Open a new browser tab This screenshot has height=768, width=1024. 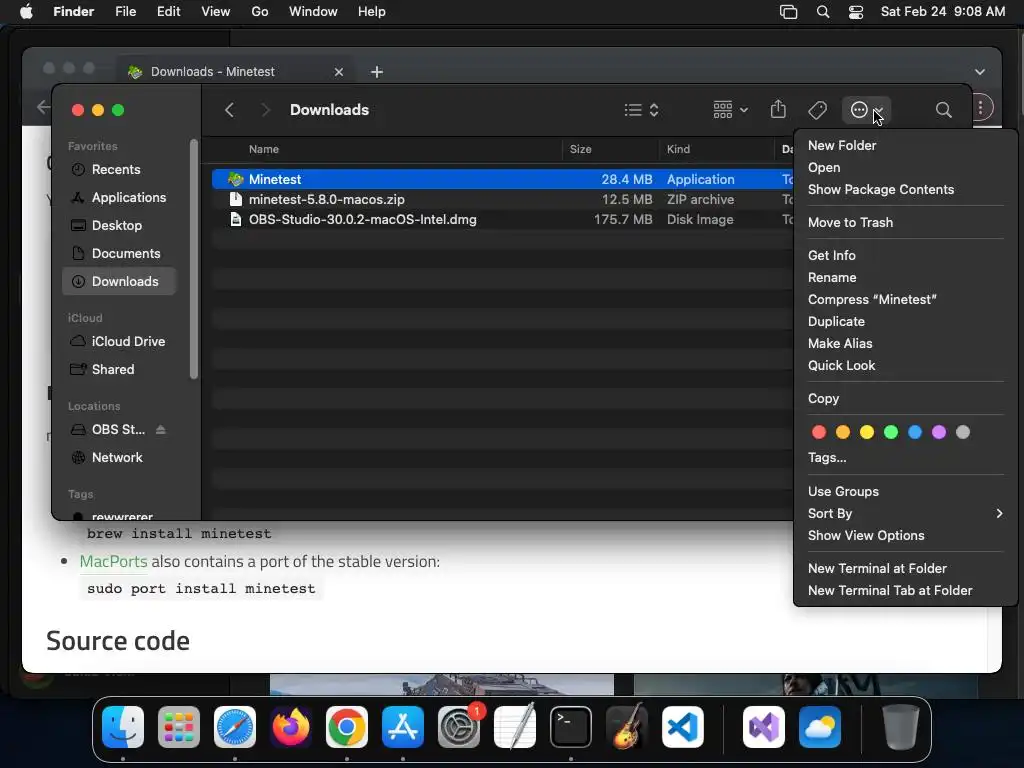pos(377,72)
